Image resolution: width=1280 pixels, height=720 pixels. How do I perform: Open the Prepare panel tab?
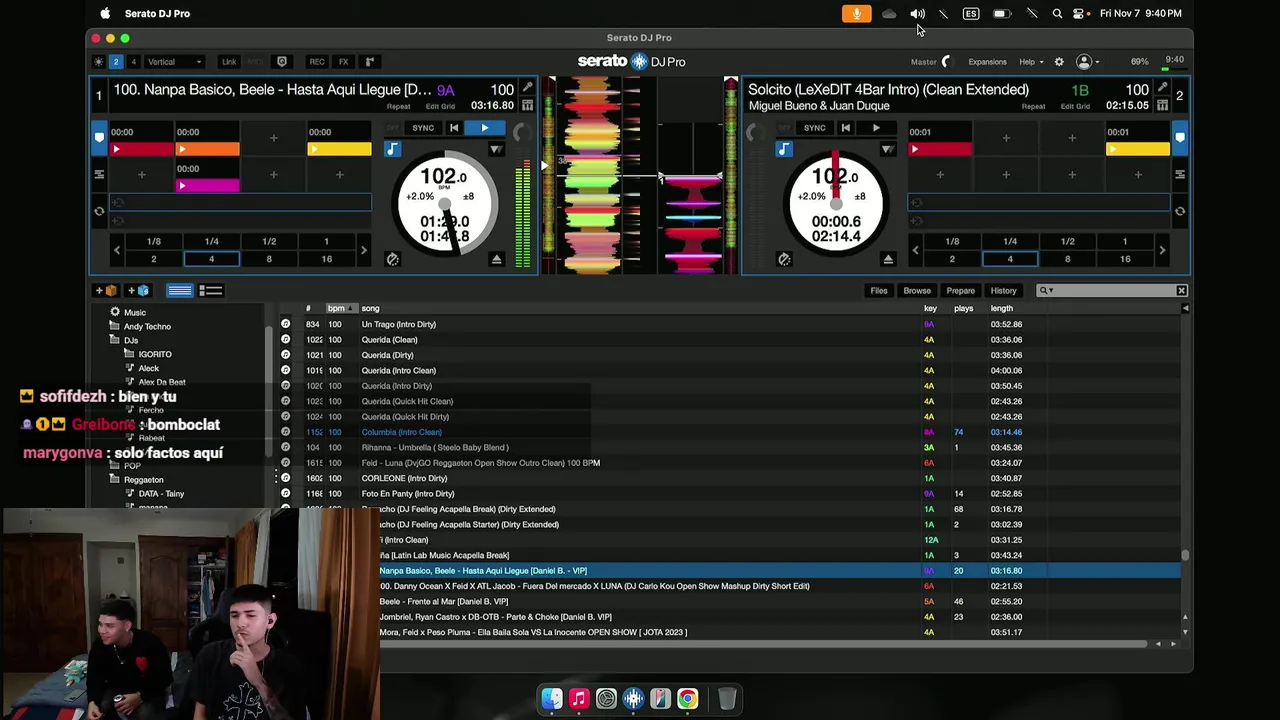pos(960,290)
